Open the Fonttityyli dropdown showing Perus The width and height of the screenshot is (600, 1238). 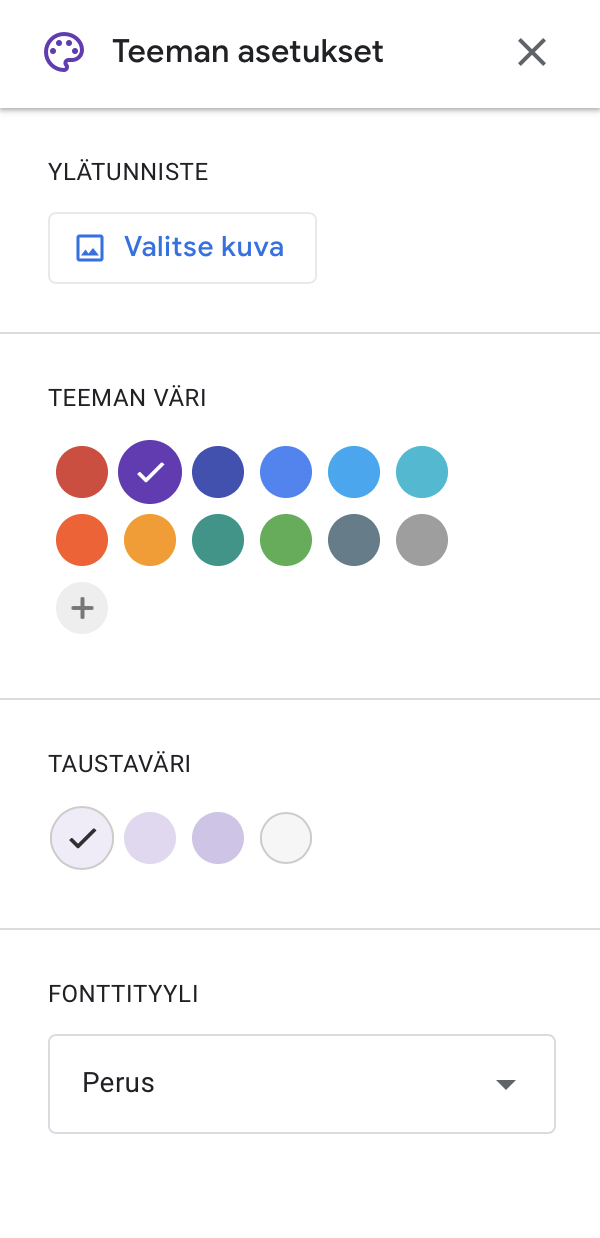[301, 1084]
